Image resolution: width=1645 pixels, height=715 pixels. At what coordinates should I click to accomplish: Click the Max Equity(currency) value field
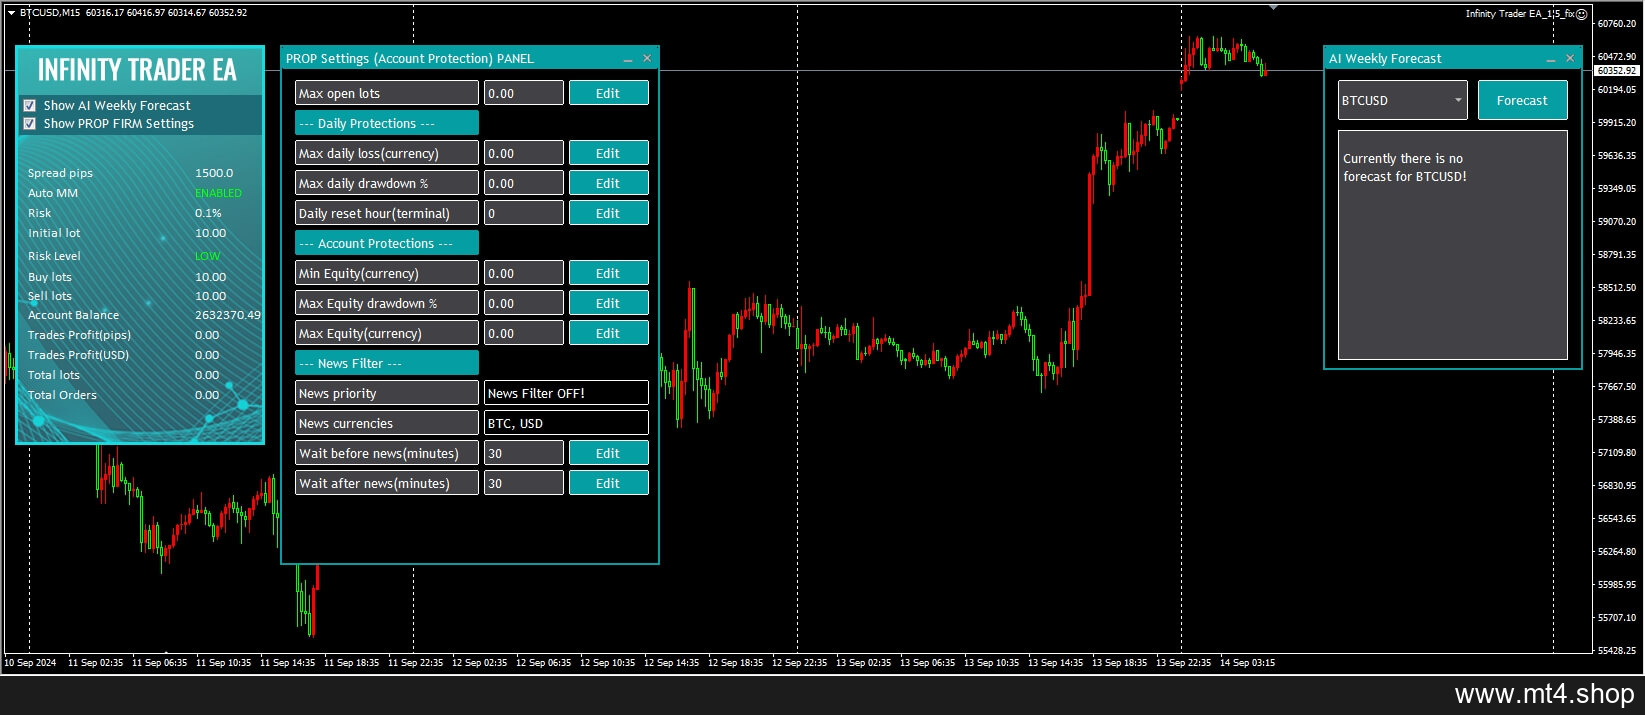[524, 333]
